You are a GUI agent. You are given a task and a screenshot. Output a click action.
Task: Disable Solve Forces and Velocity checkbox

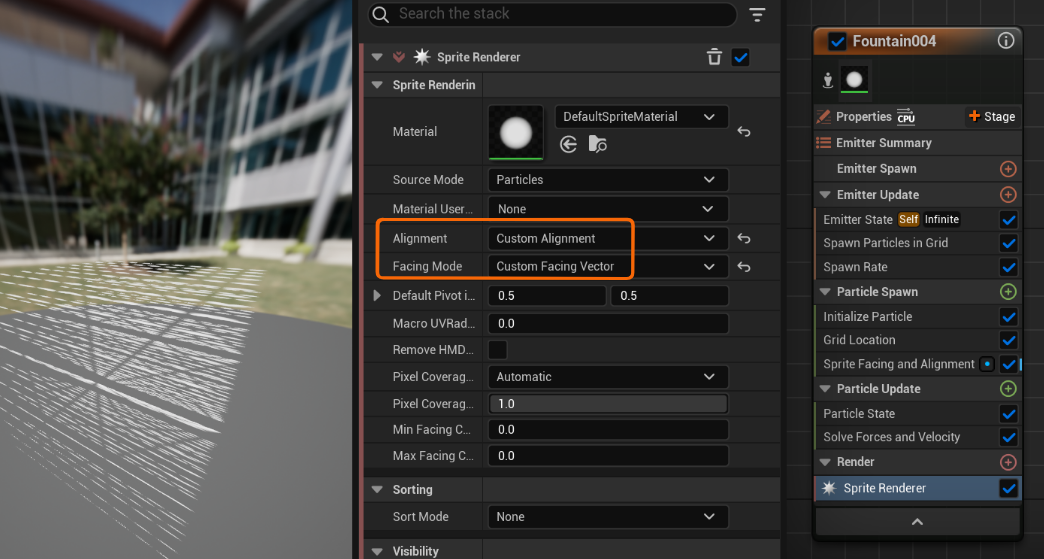(1008, 437)
